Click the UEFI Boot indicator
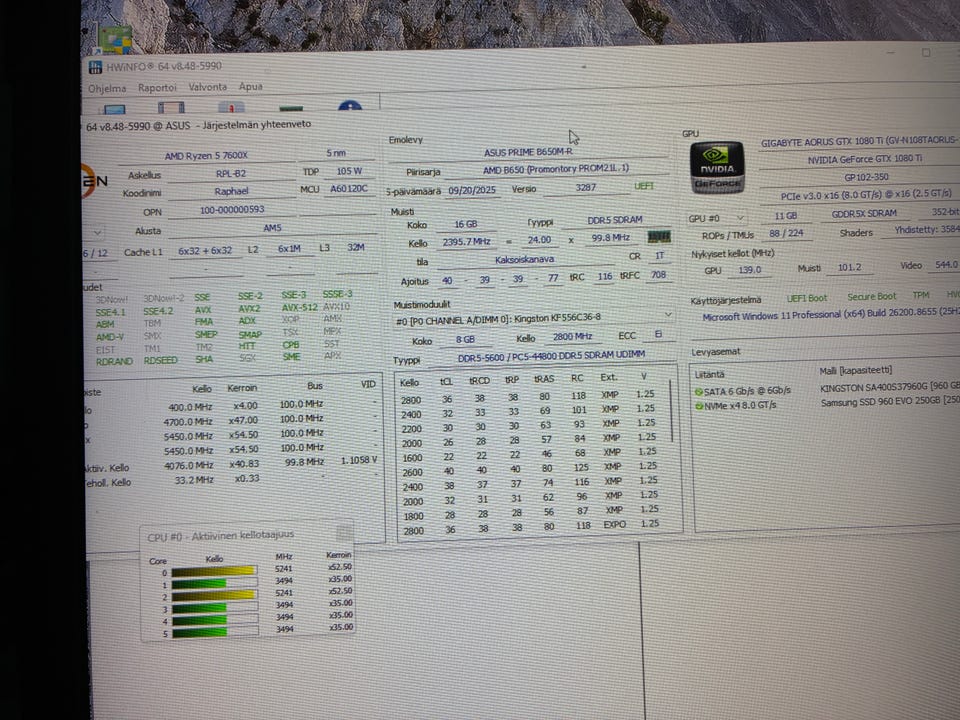 806,298
